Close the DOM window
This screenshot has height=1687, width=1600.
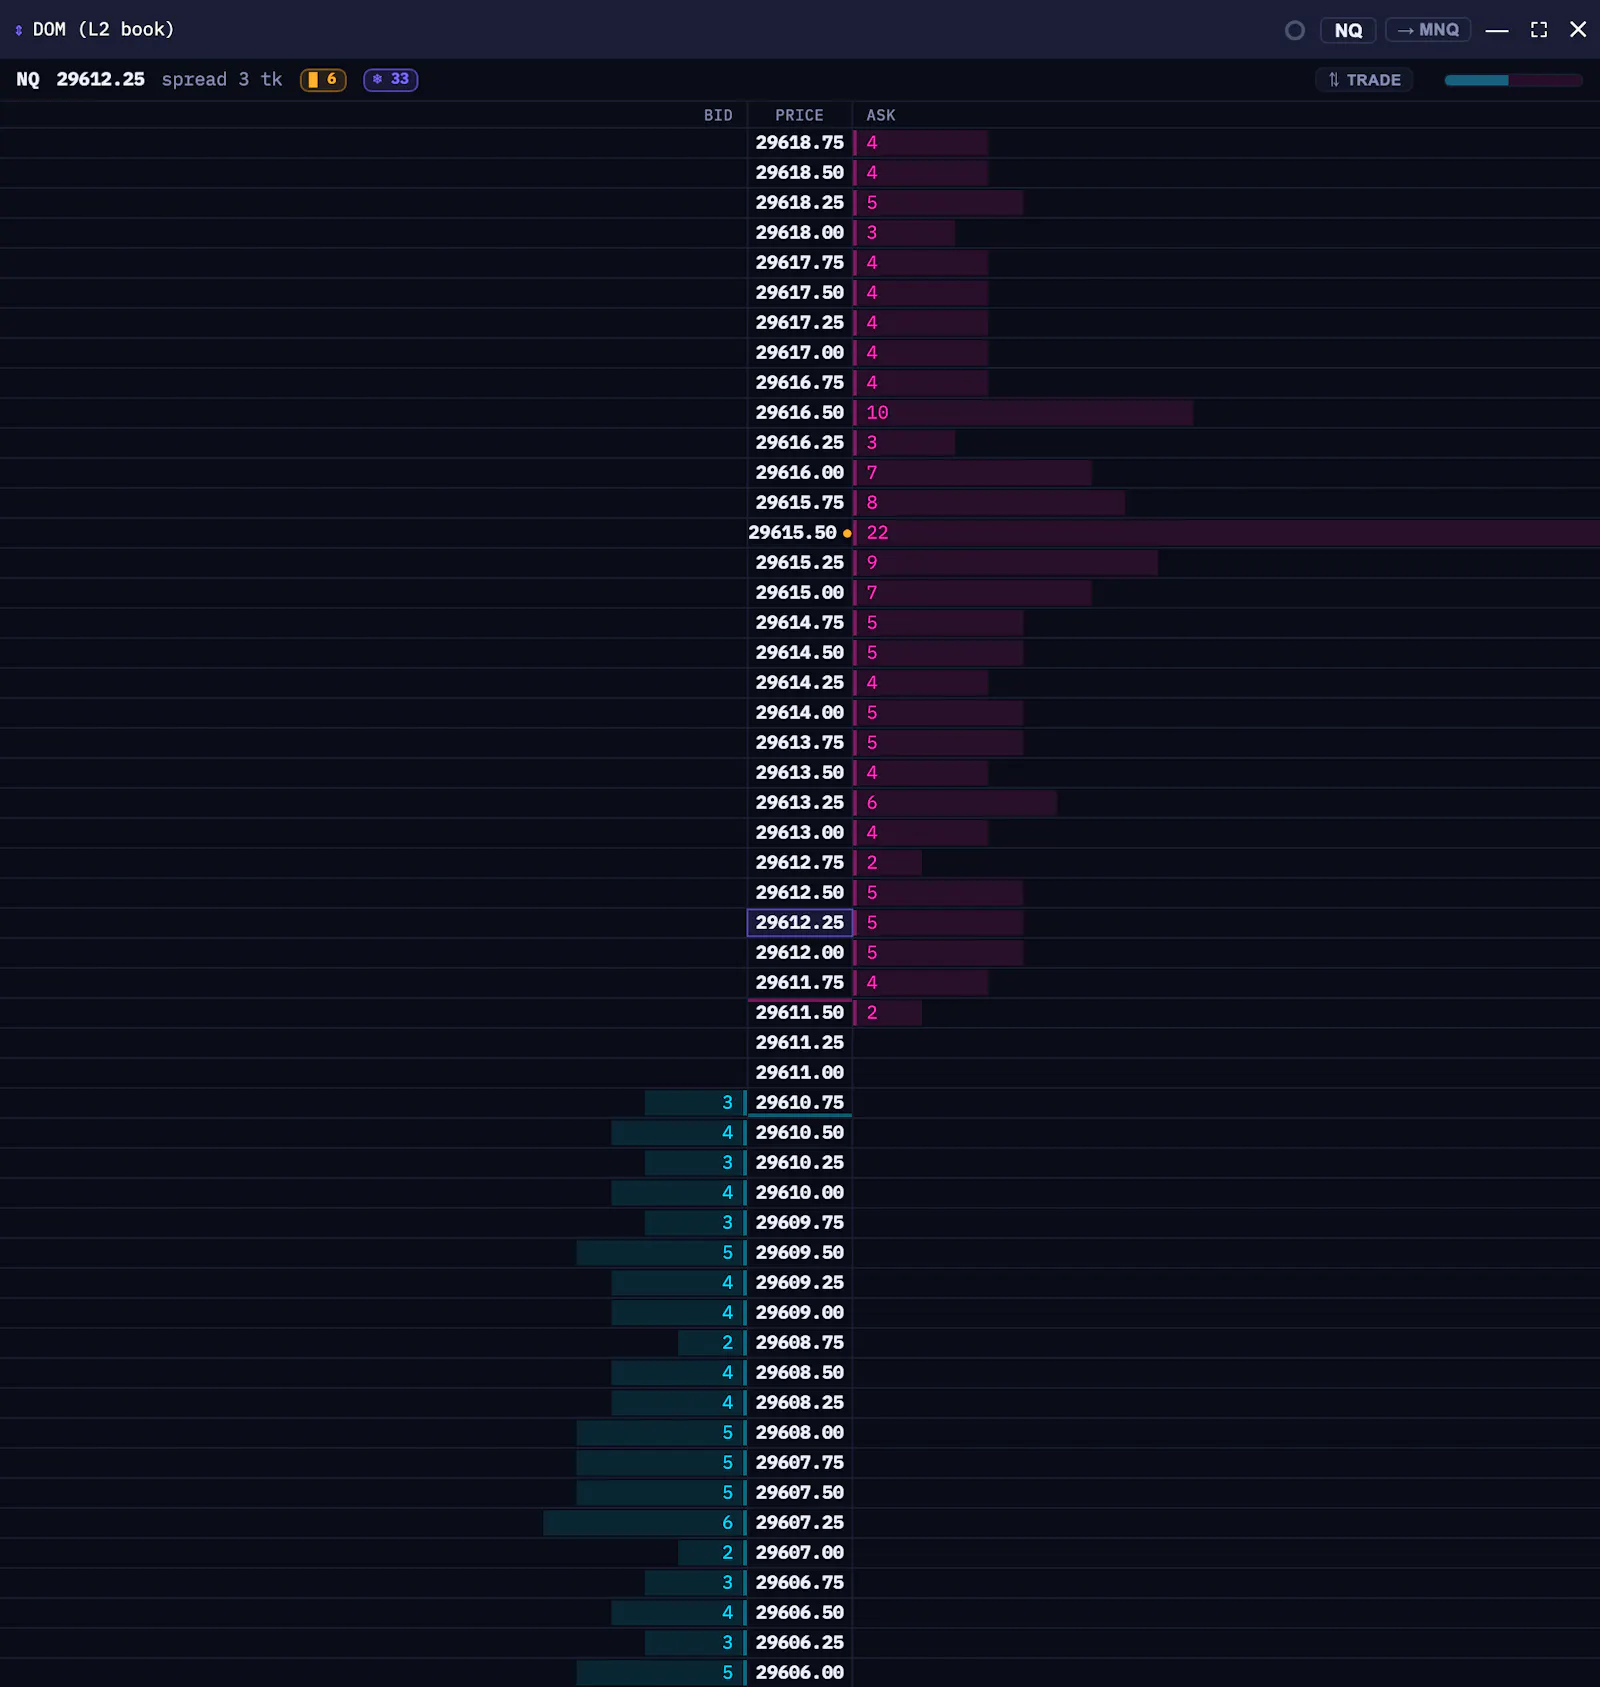(1578, 30)
